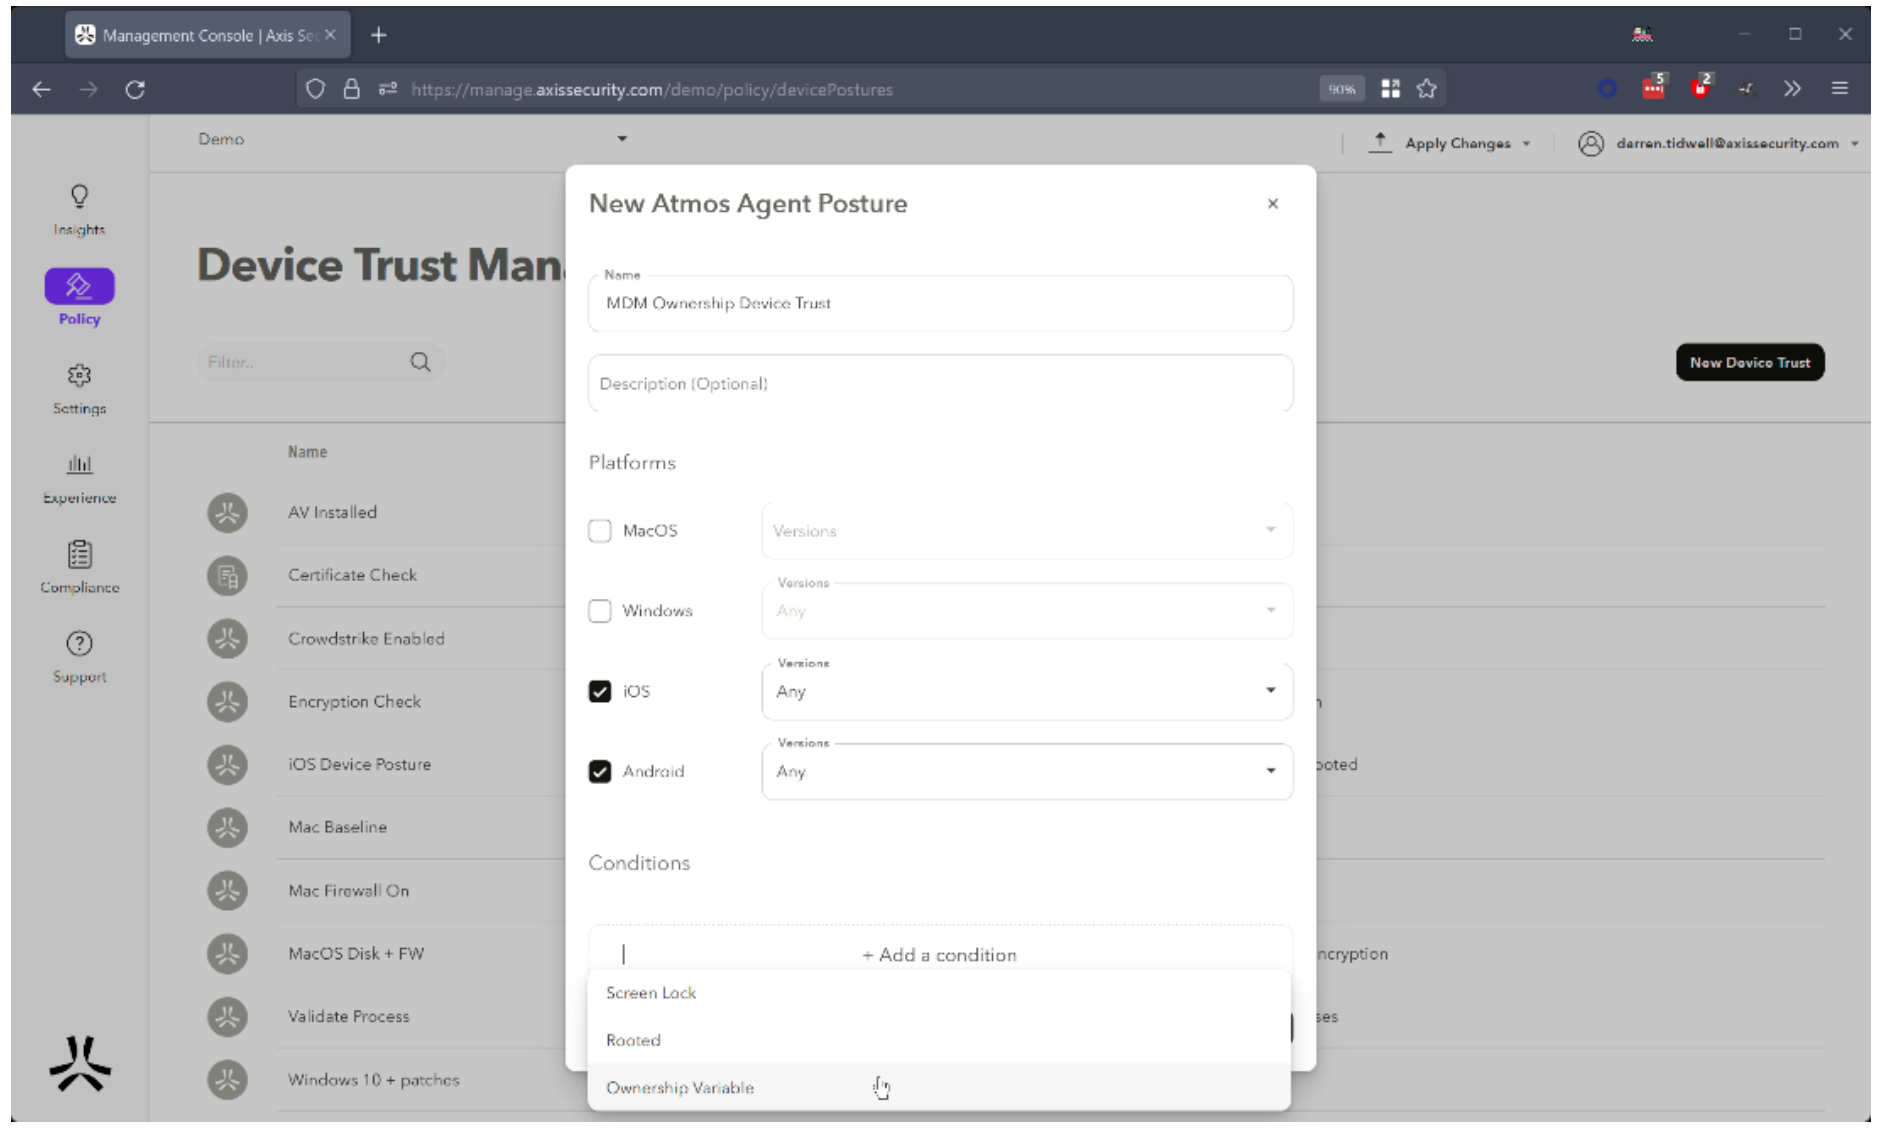
Task: Click New Device Trust button
Action: [1750, 362]
